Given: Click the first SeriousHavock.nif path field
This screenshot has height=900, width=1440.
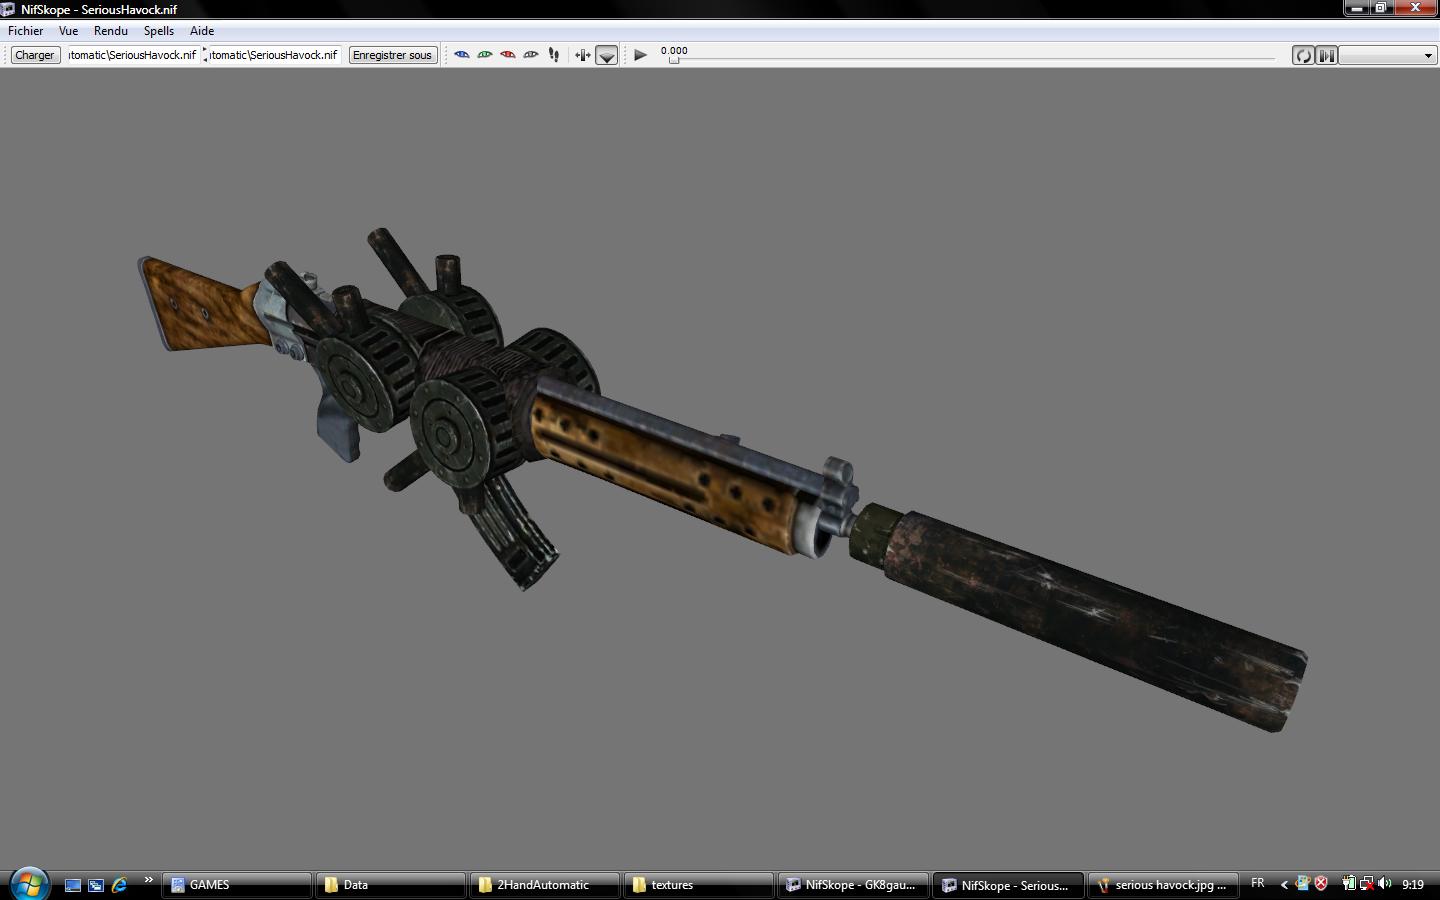Looking at the screenshot, I should coord(132,55).
